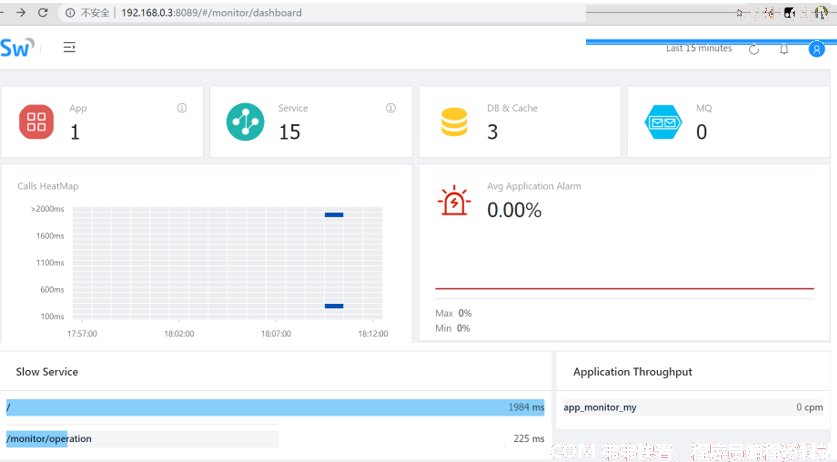The height and width of the screenshot is (462, 837).
Task: Click the upper blue heatmap cell near >2000ms
Action: [334, 215]
